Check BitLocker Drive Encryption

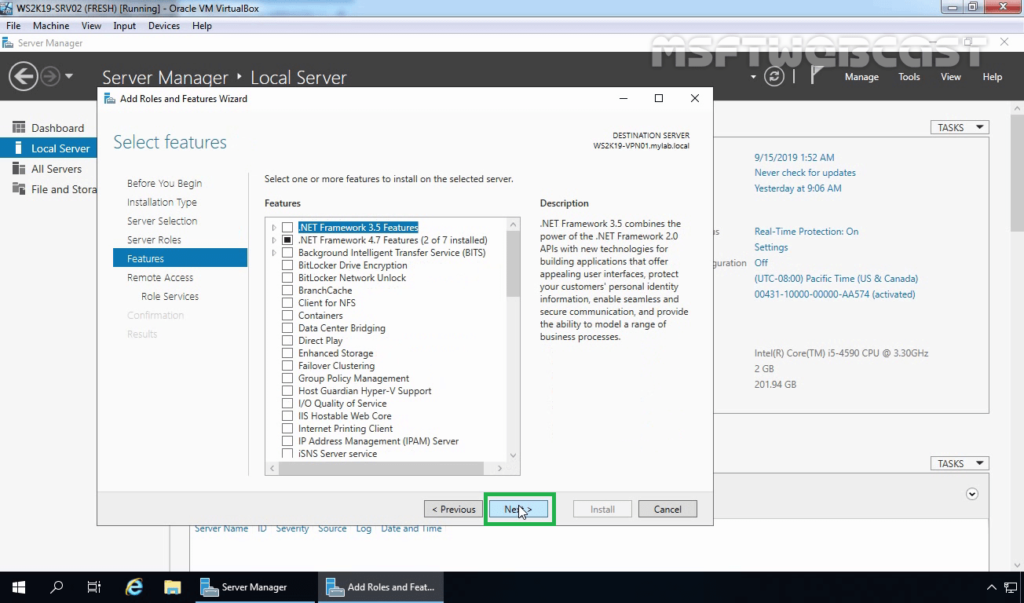(287, 265)
